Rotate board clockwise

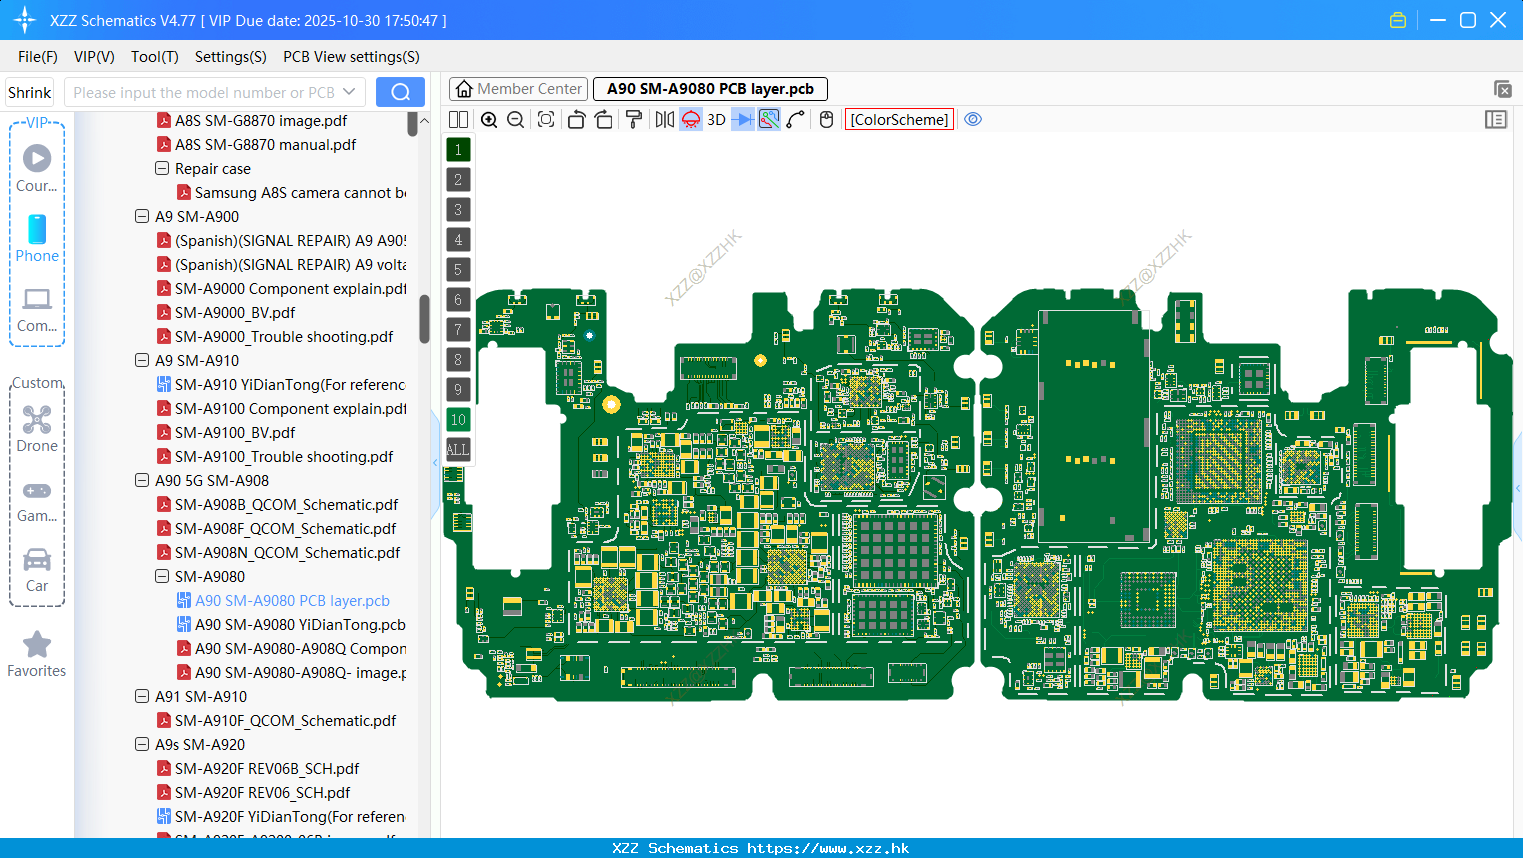tap(603, 119)
